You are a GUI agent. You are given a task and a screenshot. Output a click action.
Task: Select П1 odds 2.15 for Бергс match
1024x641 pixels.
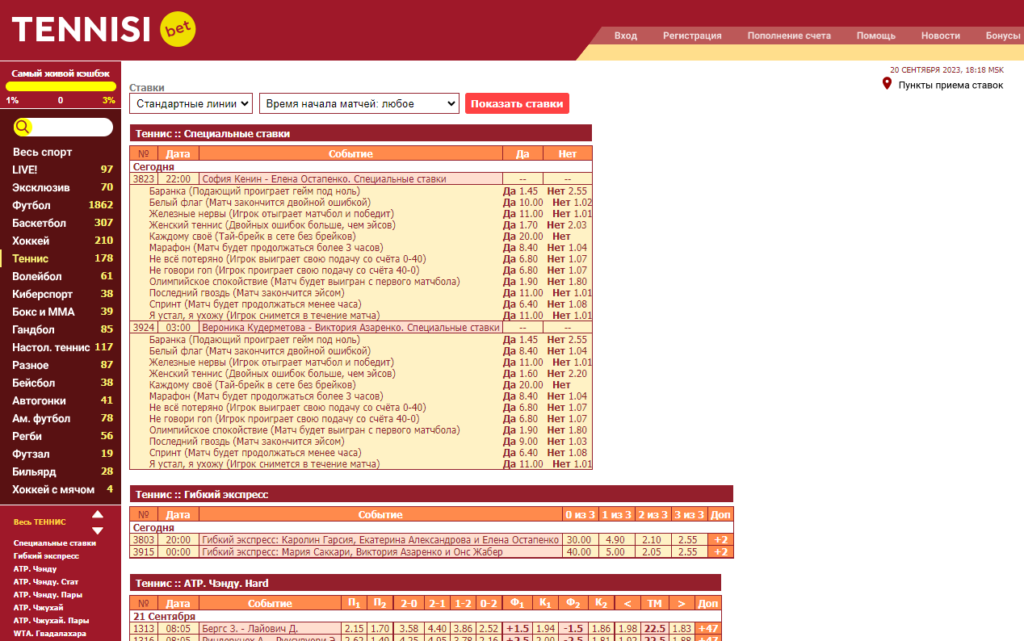(354, 629)
